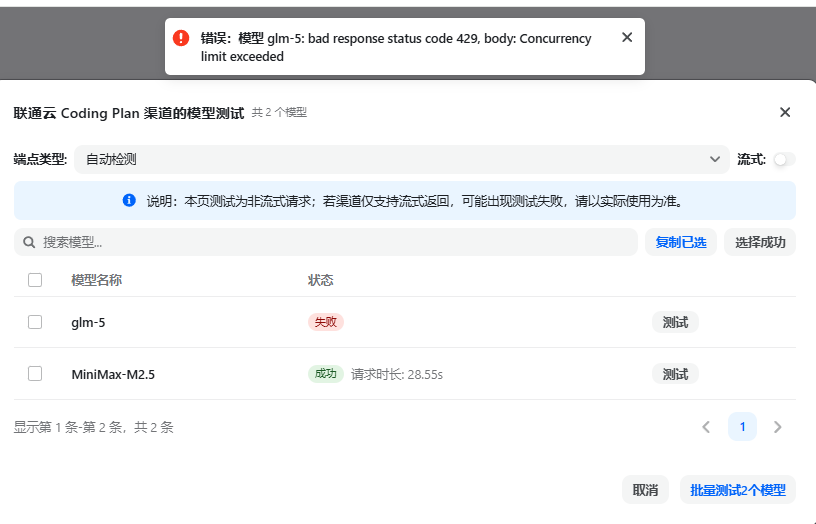Click the 端点类型 label
Viewport: 816px width, 524px height.
[x=40, y=159]
